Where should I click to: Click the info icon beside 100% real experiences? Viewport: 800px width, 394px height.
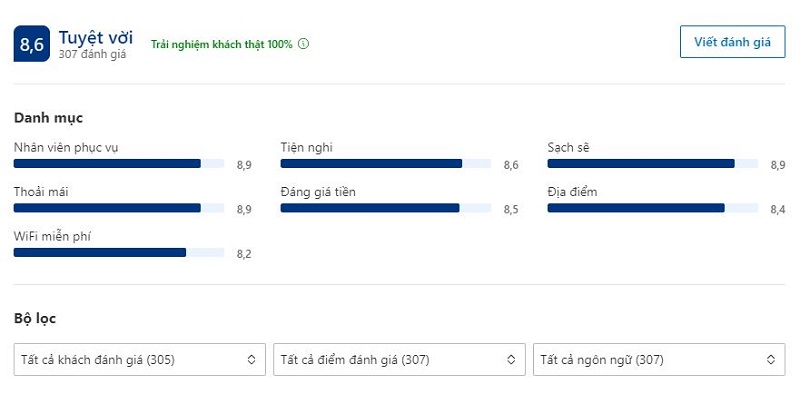coord(304,44)
